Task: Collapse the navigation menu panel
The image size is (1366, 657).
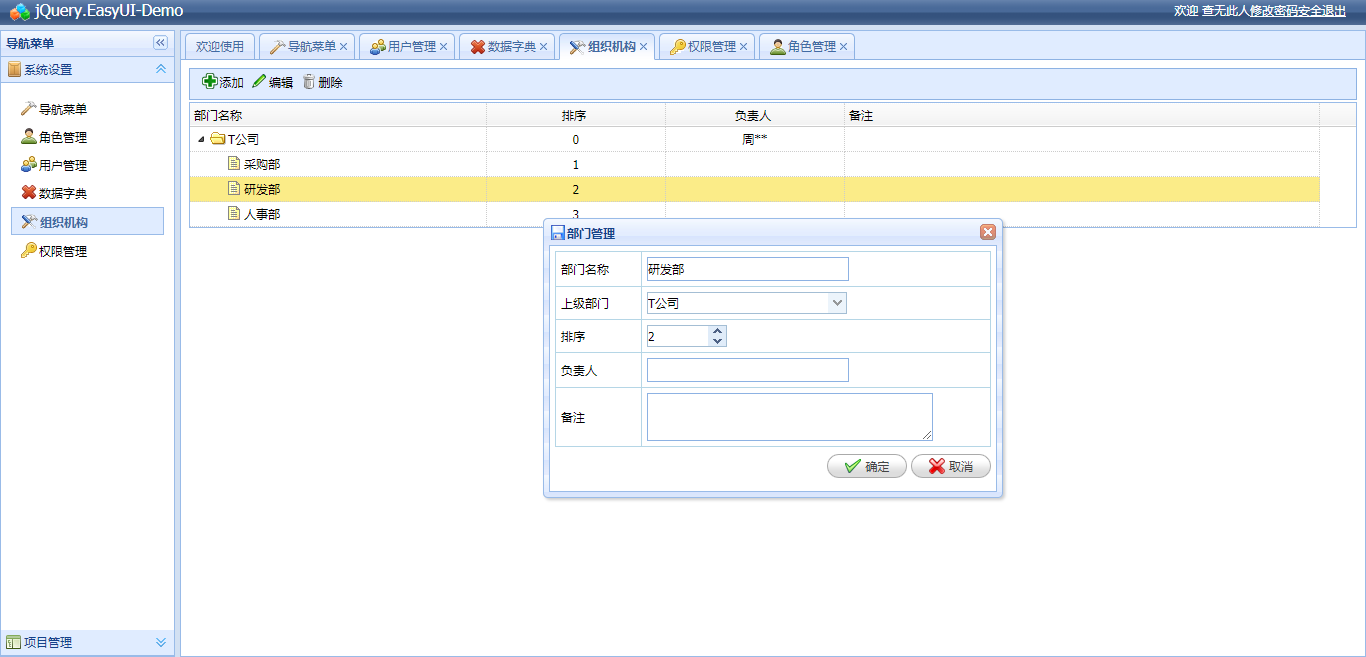Action: pos(160,43)
